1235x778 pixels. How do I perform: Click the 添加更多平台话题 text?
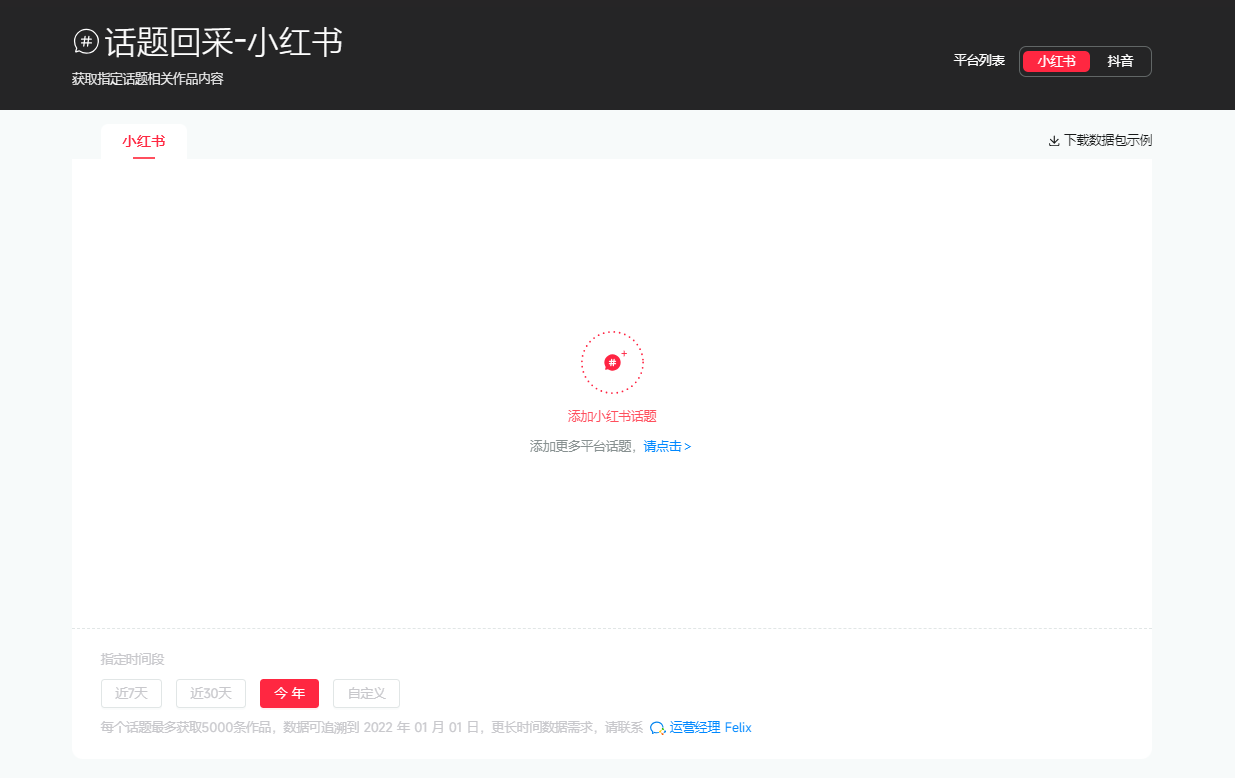click(x=583, y=446)
